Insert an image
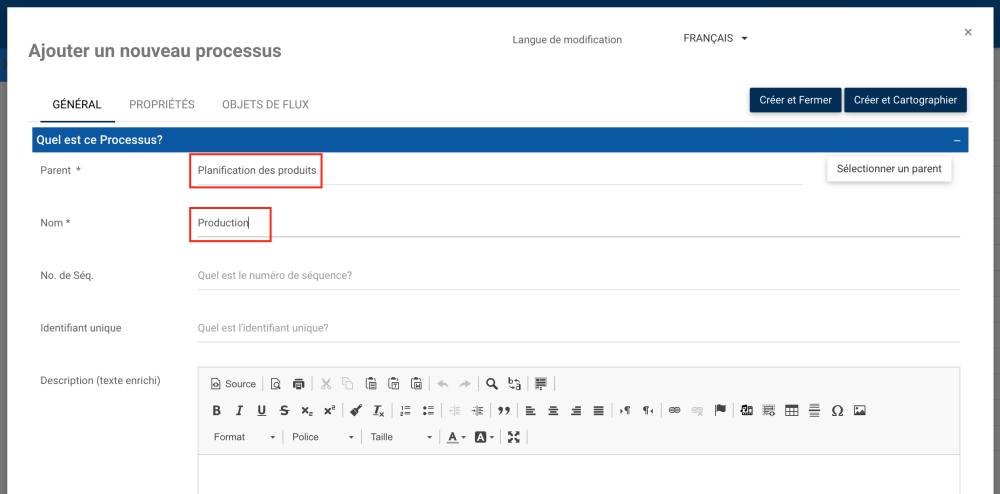 [860, 410]
